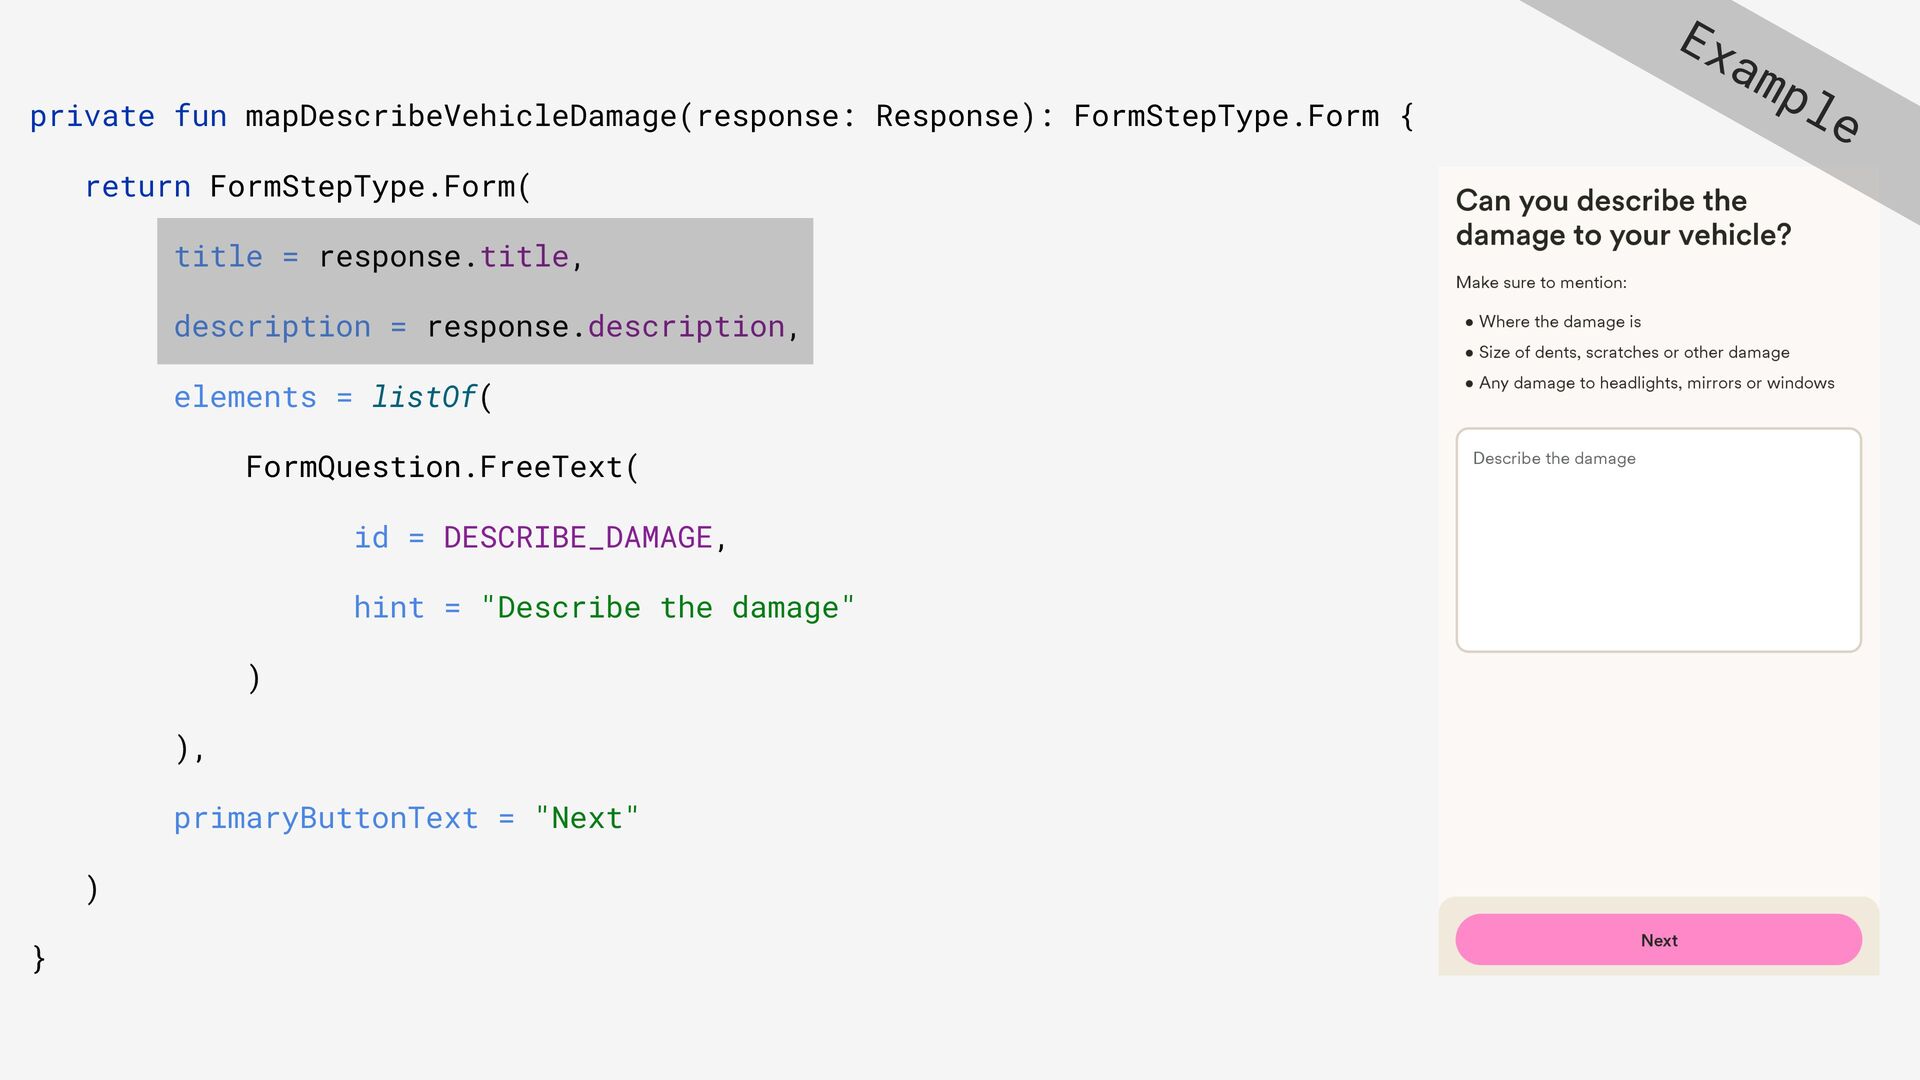Image resolution: width=1920 pixels, height=1080 pixels.
Task: Click the FormQuestion.FreeText( code
Action: pyautogui.click(x=441, y=468)
